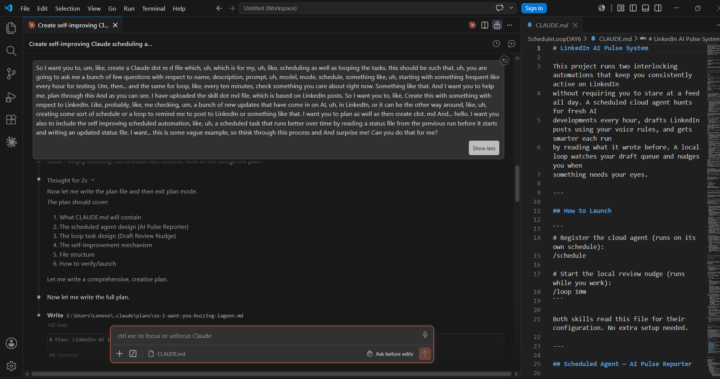Toggle the 'Ask before edits' mode
The height and width of the screenshot is (379, 720).
point(390,354)
